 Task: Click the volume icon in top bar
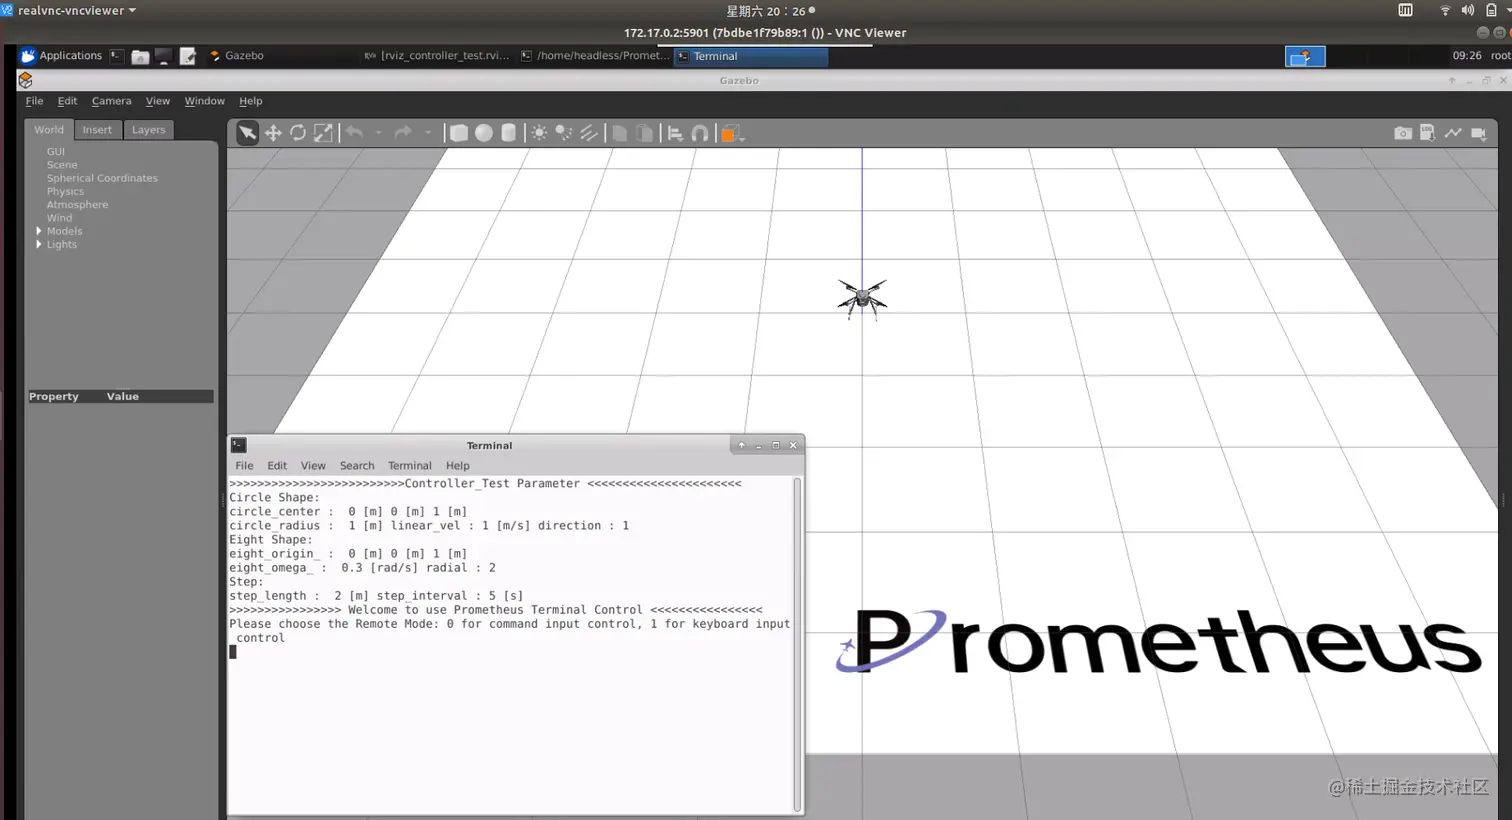pos(1467,10)
